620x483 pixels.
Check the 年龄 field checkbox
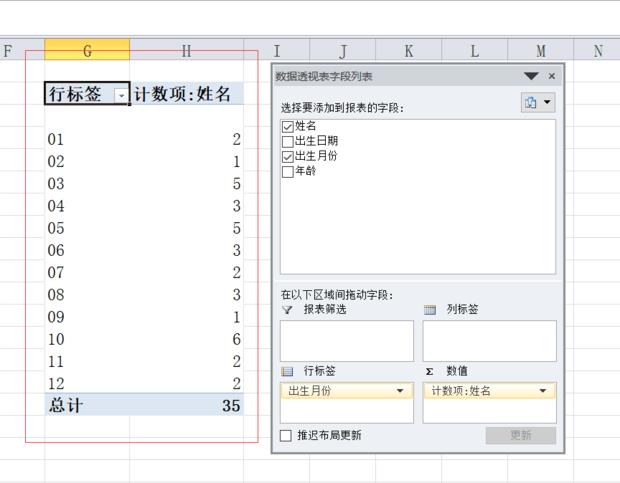point(288,172)
